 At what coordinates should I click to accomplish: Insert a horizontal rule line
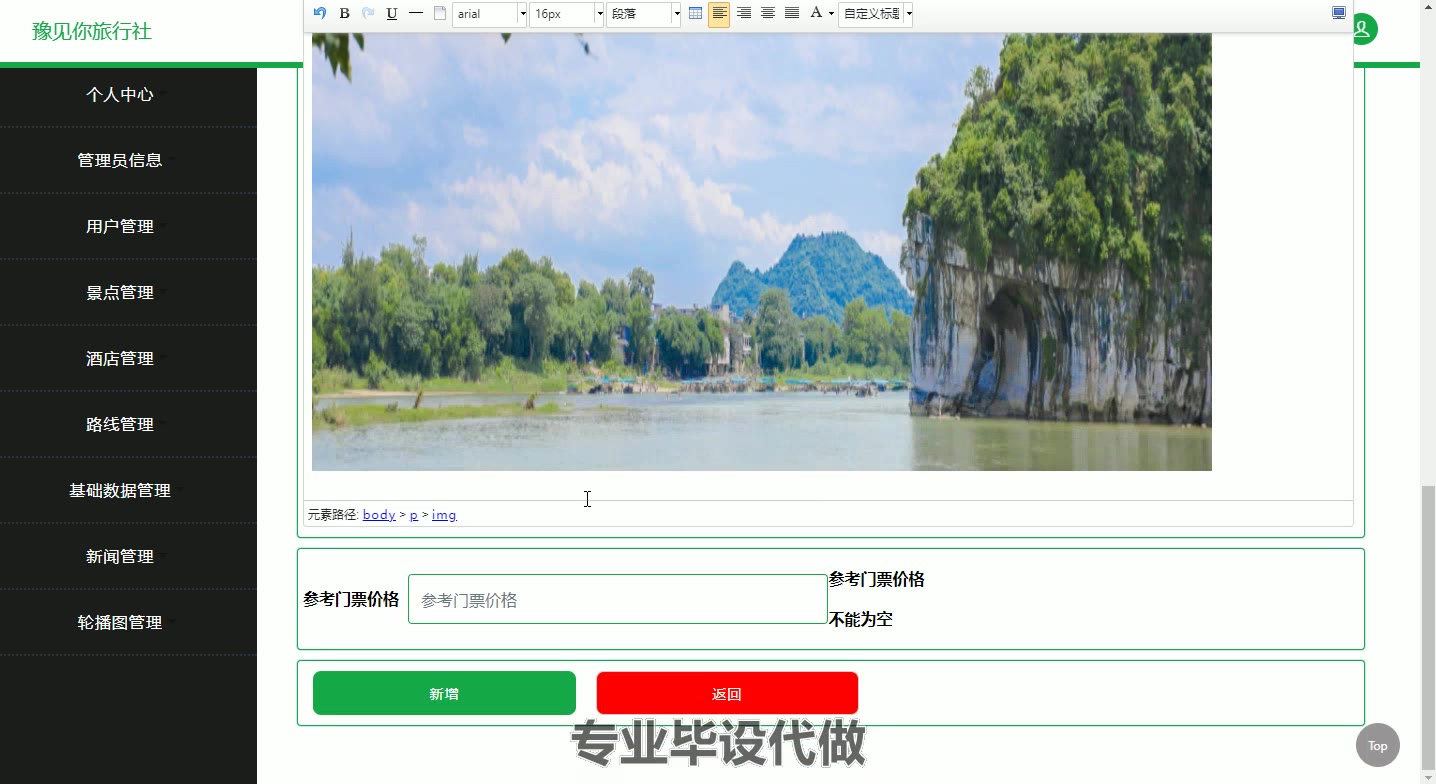pos(416,13)
